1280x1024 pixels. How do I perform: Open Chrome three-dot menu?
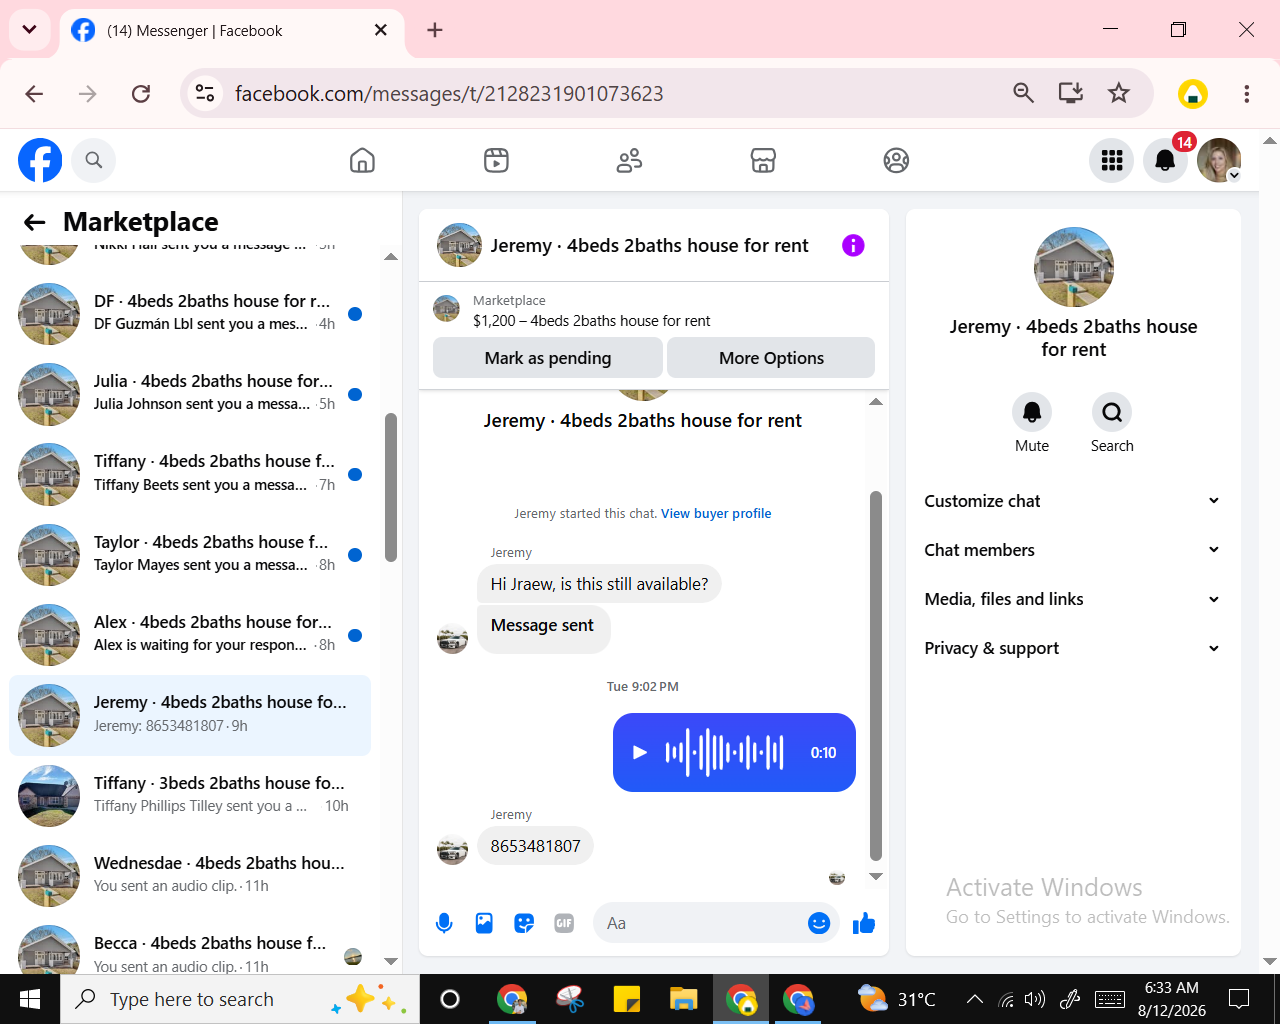pyautogui.click(x=1246, y=93)
